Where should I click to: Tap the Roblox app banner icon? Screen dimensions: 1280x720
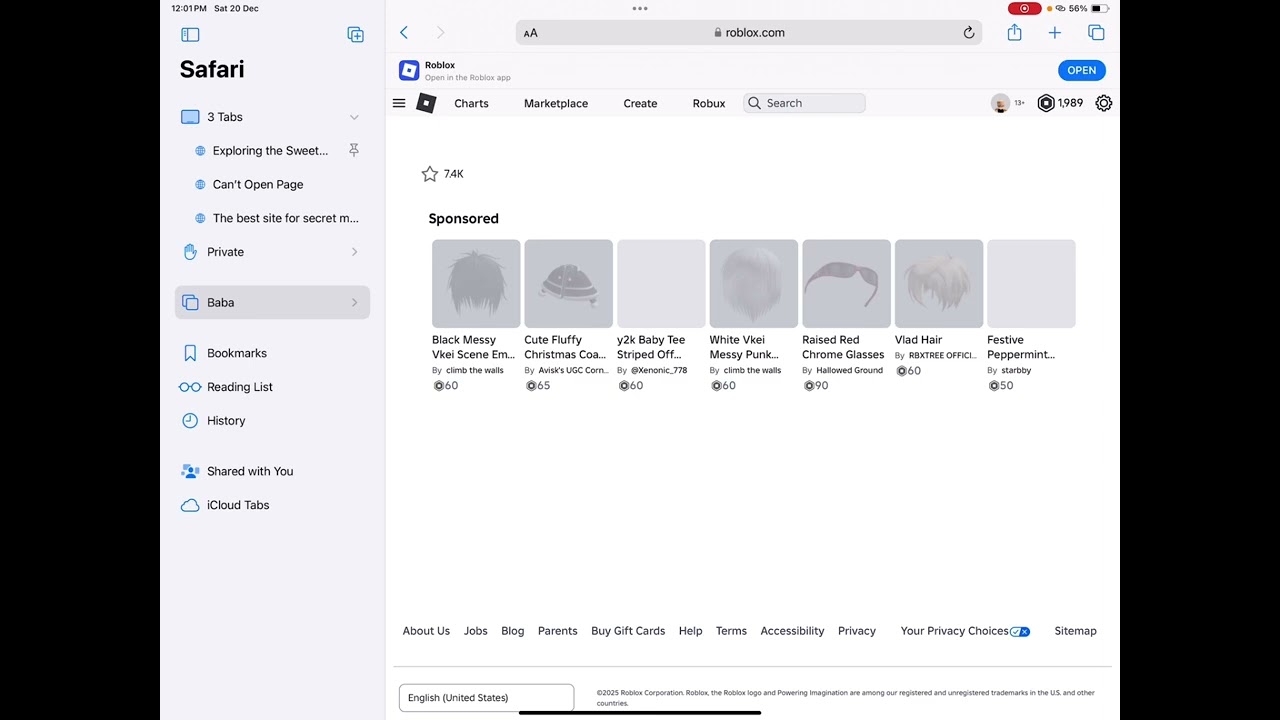point(409,70)
